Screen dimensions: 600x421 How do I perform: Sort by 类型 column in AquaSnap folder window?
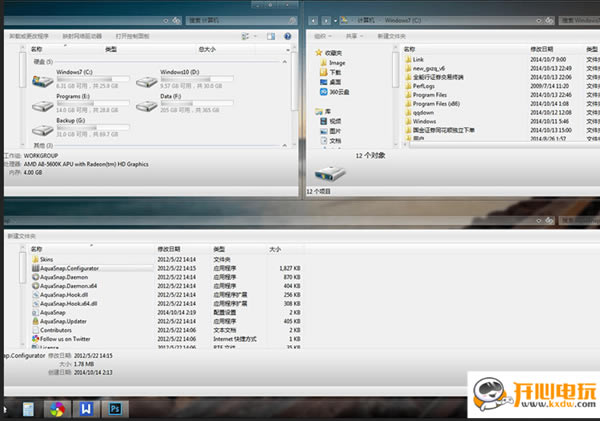tap(219, 249)
